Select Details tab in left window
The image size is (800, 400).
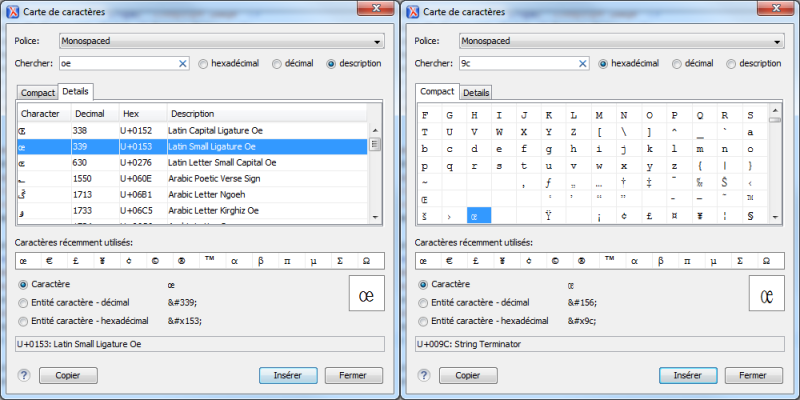point(76,91)
